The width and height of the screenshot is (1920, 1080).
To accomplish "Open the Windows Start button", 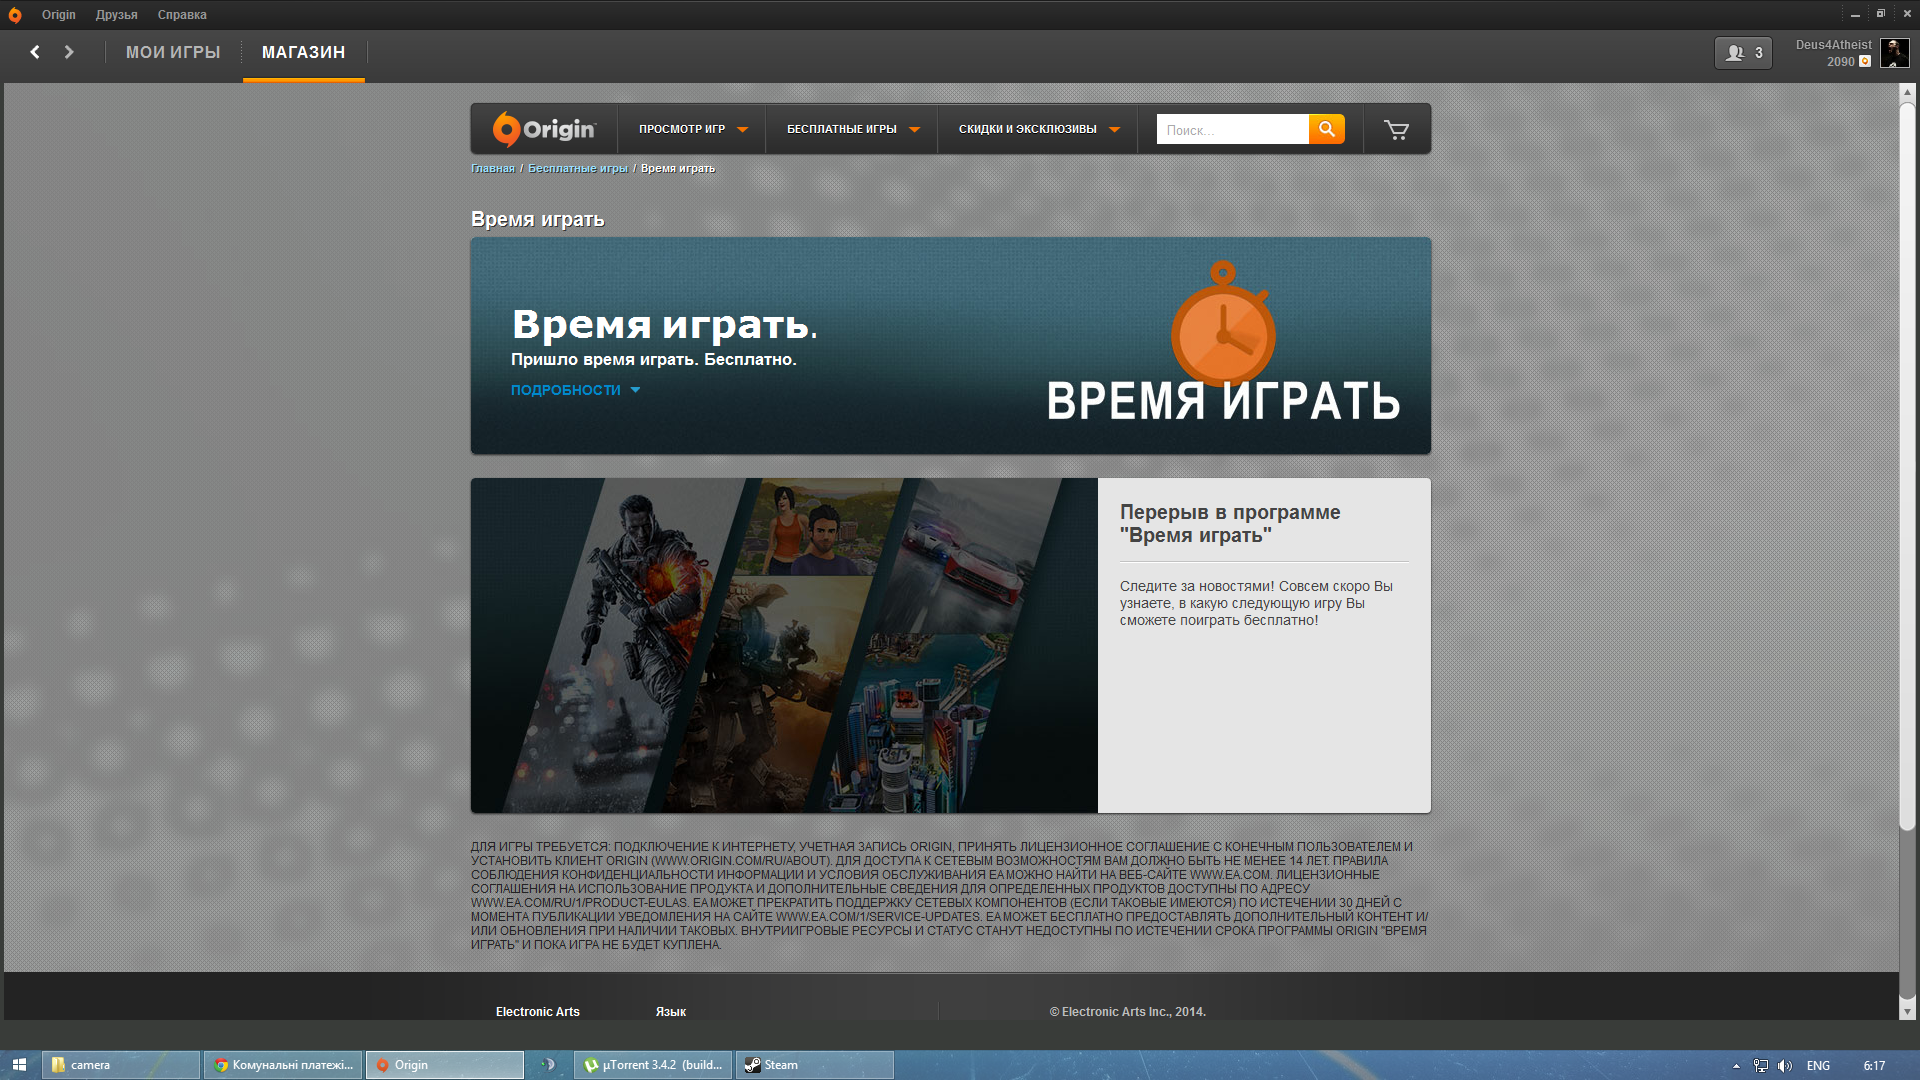I will (19, 1065).
